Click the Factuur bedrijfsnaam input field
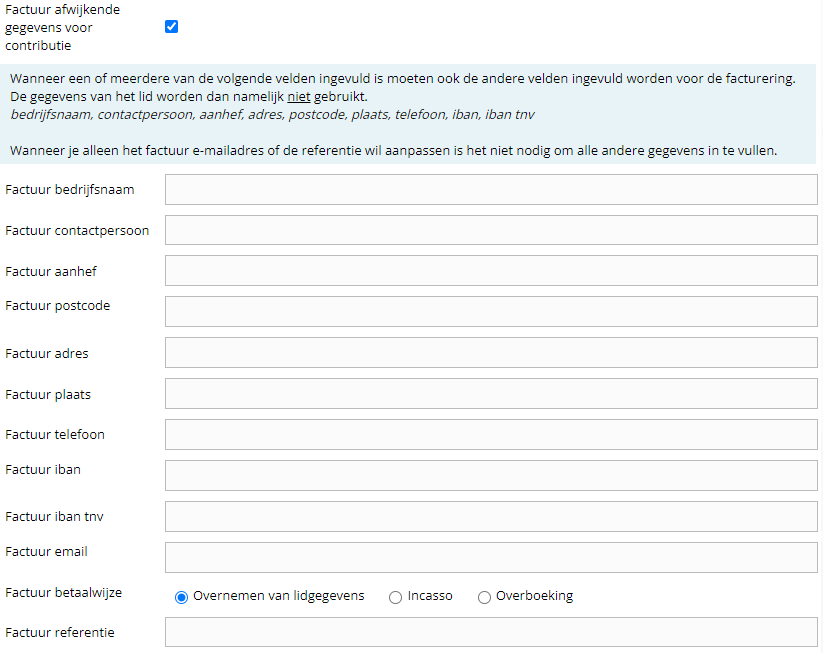Screen dimensions: 823x653 (491, 190)
